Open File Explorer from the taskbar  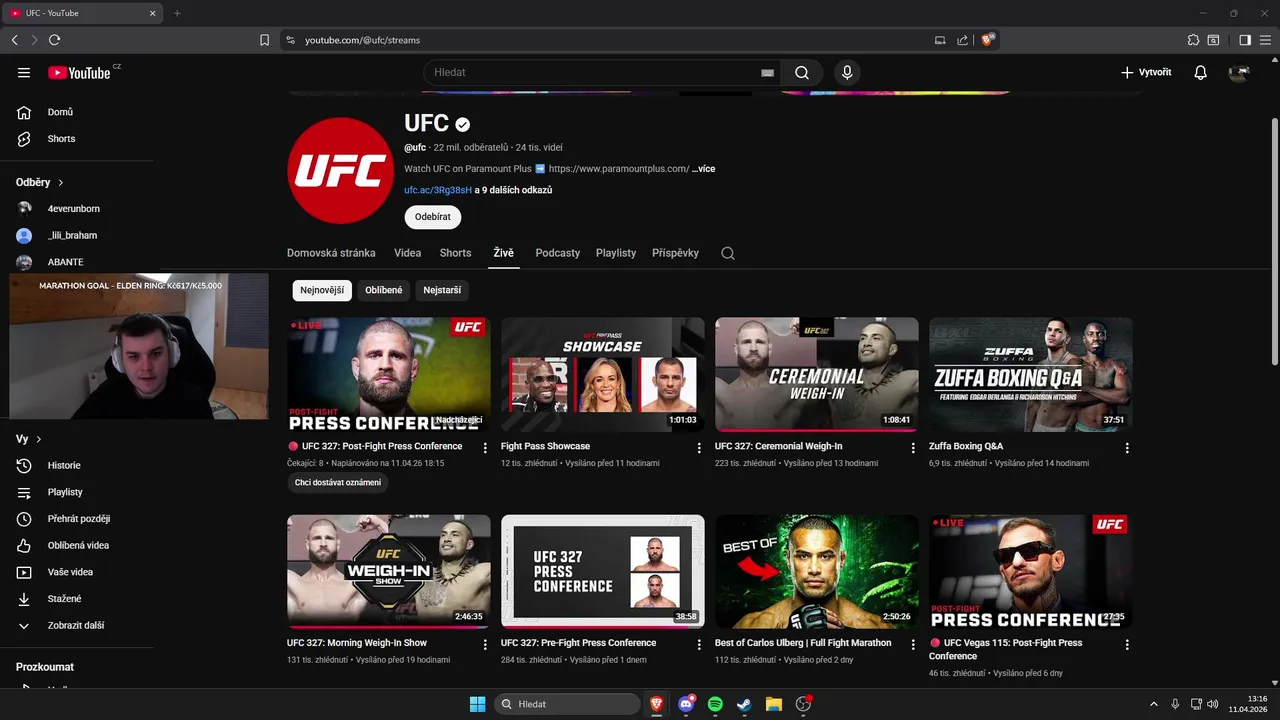point(773,704)
